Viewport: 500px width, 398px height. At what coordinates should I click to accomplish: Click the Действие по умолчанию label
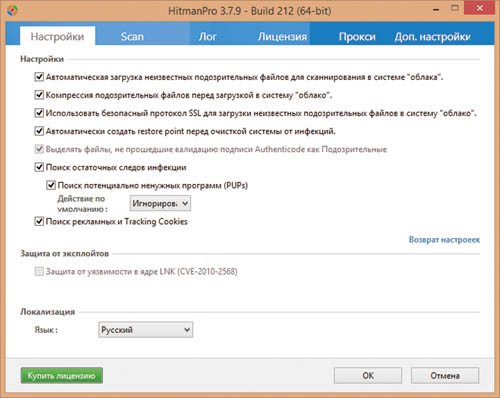[x=82, y=204]
